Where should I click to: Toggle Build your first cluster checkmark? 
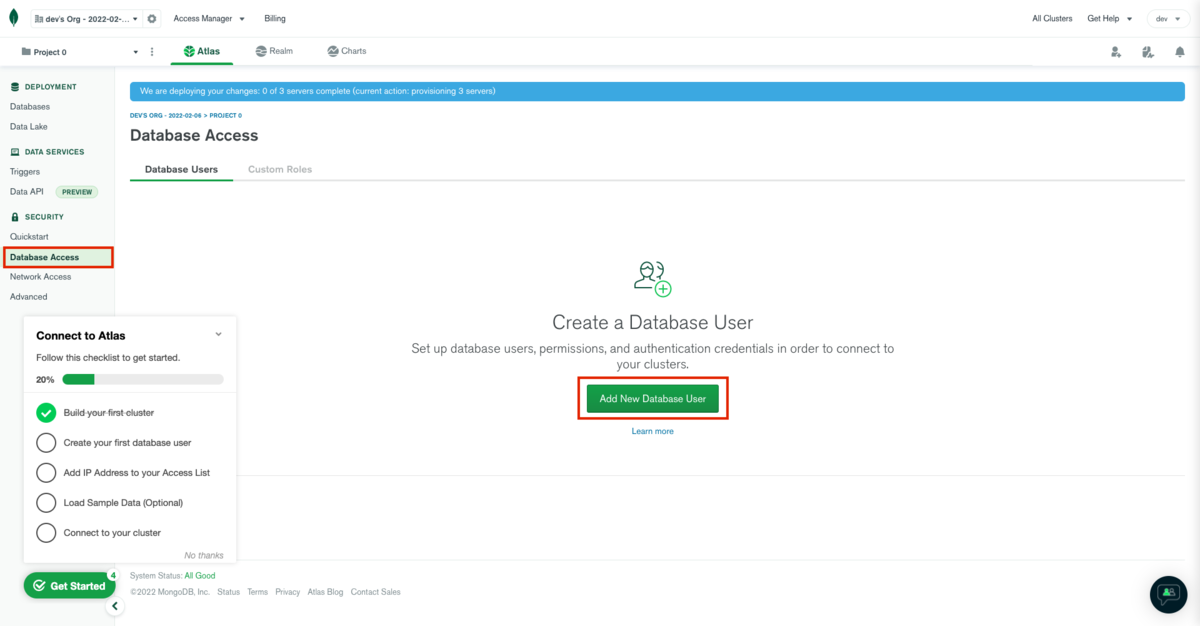(x=46, y=412)
